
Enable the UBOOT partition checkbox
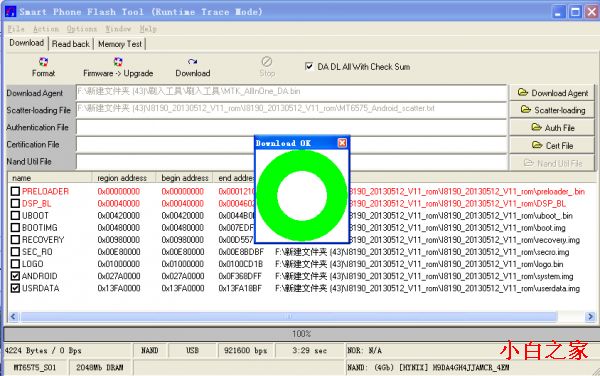coord(15,215)
